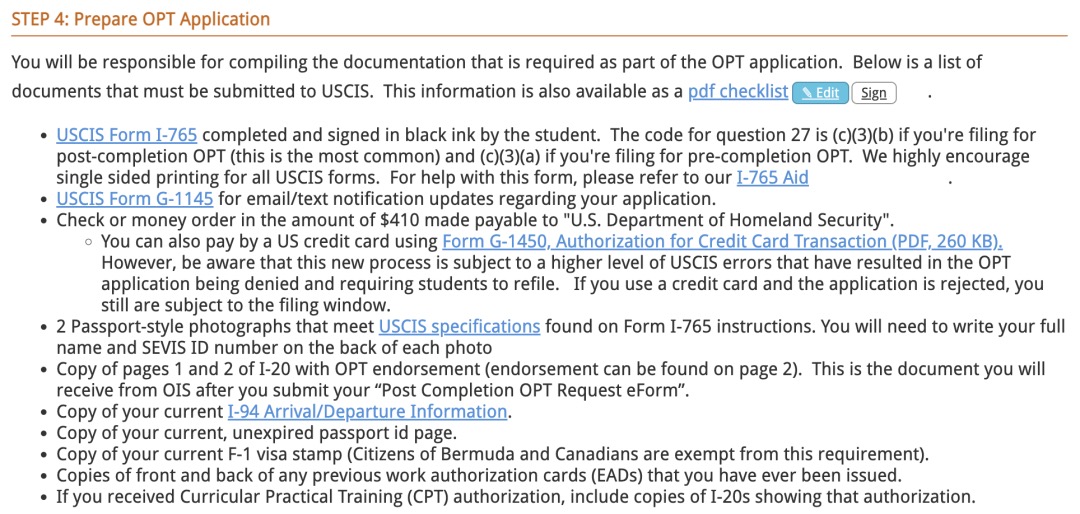1080x514 pixels.
Task: Click the Curricular Practical Training (CPT) bullet
Action: pos(516,497)
